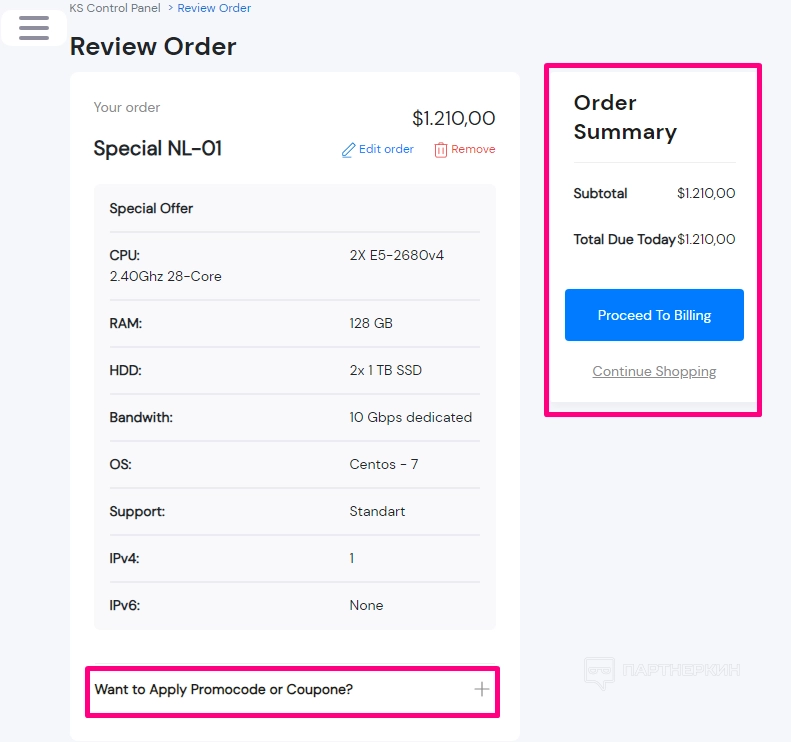Click the Subtotal amount in Order Summary
The image size is (791, 742).
point(706,193)
